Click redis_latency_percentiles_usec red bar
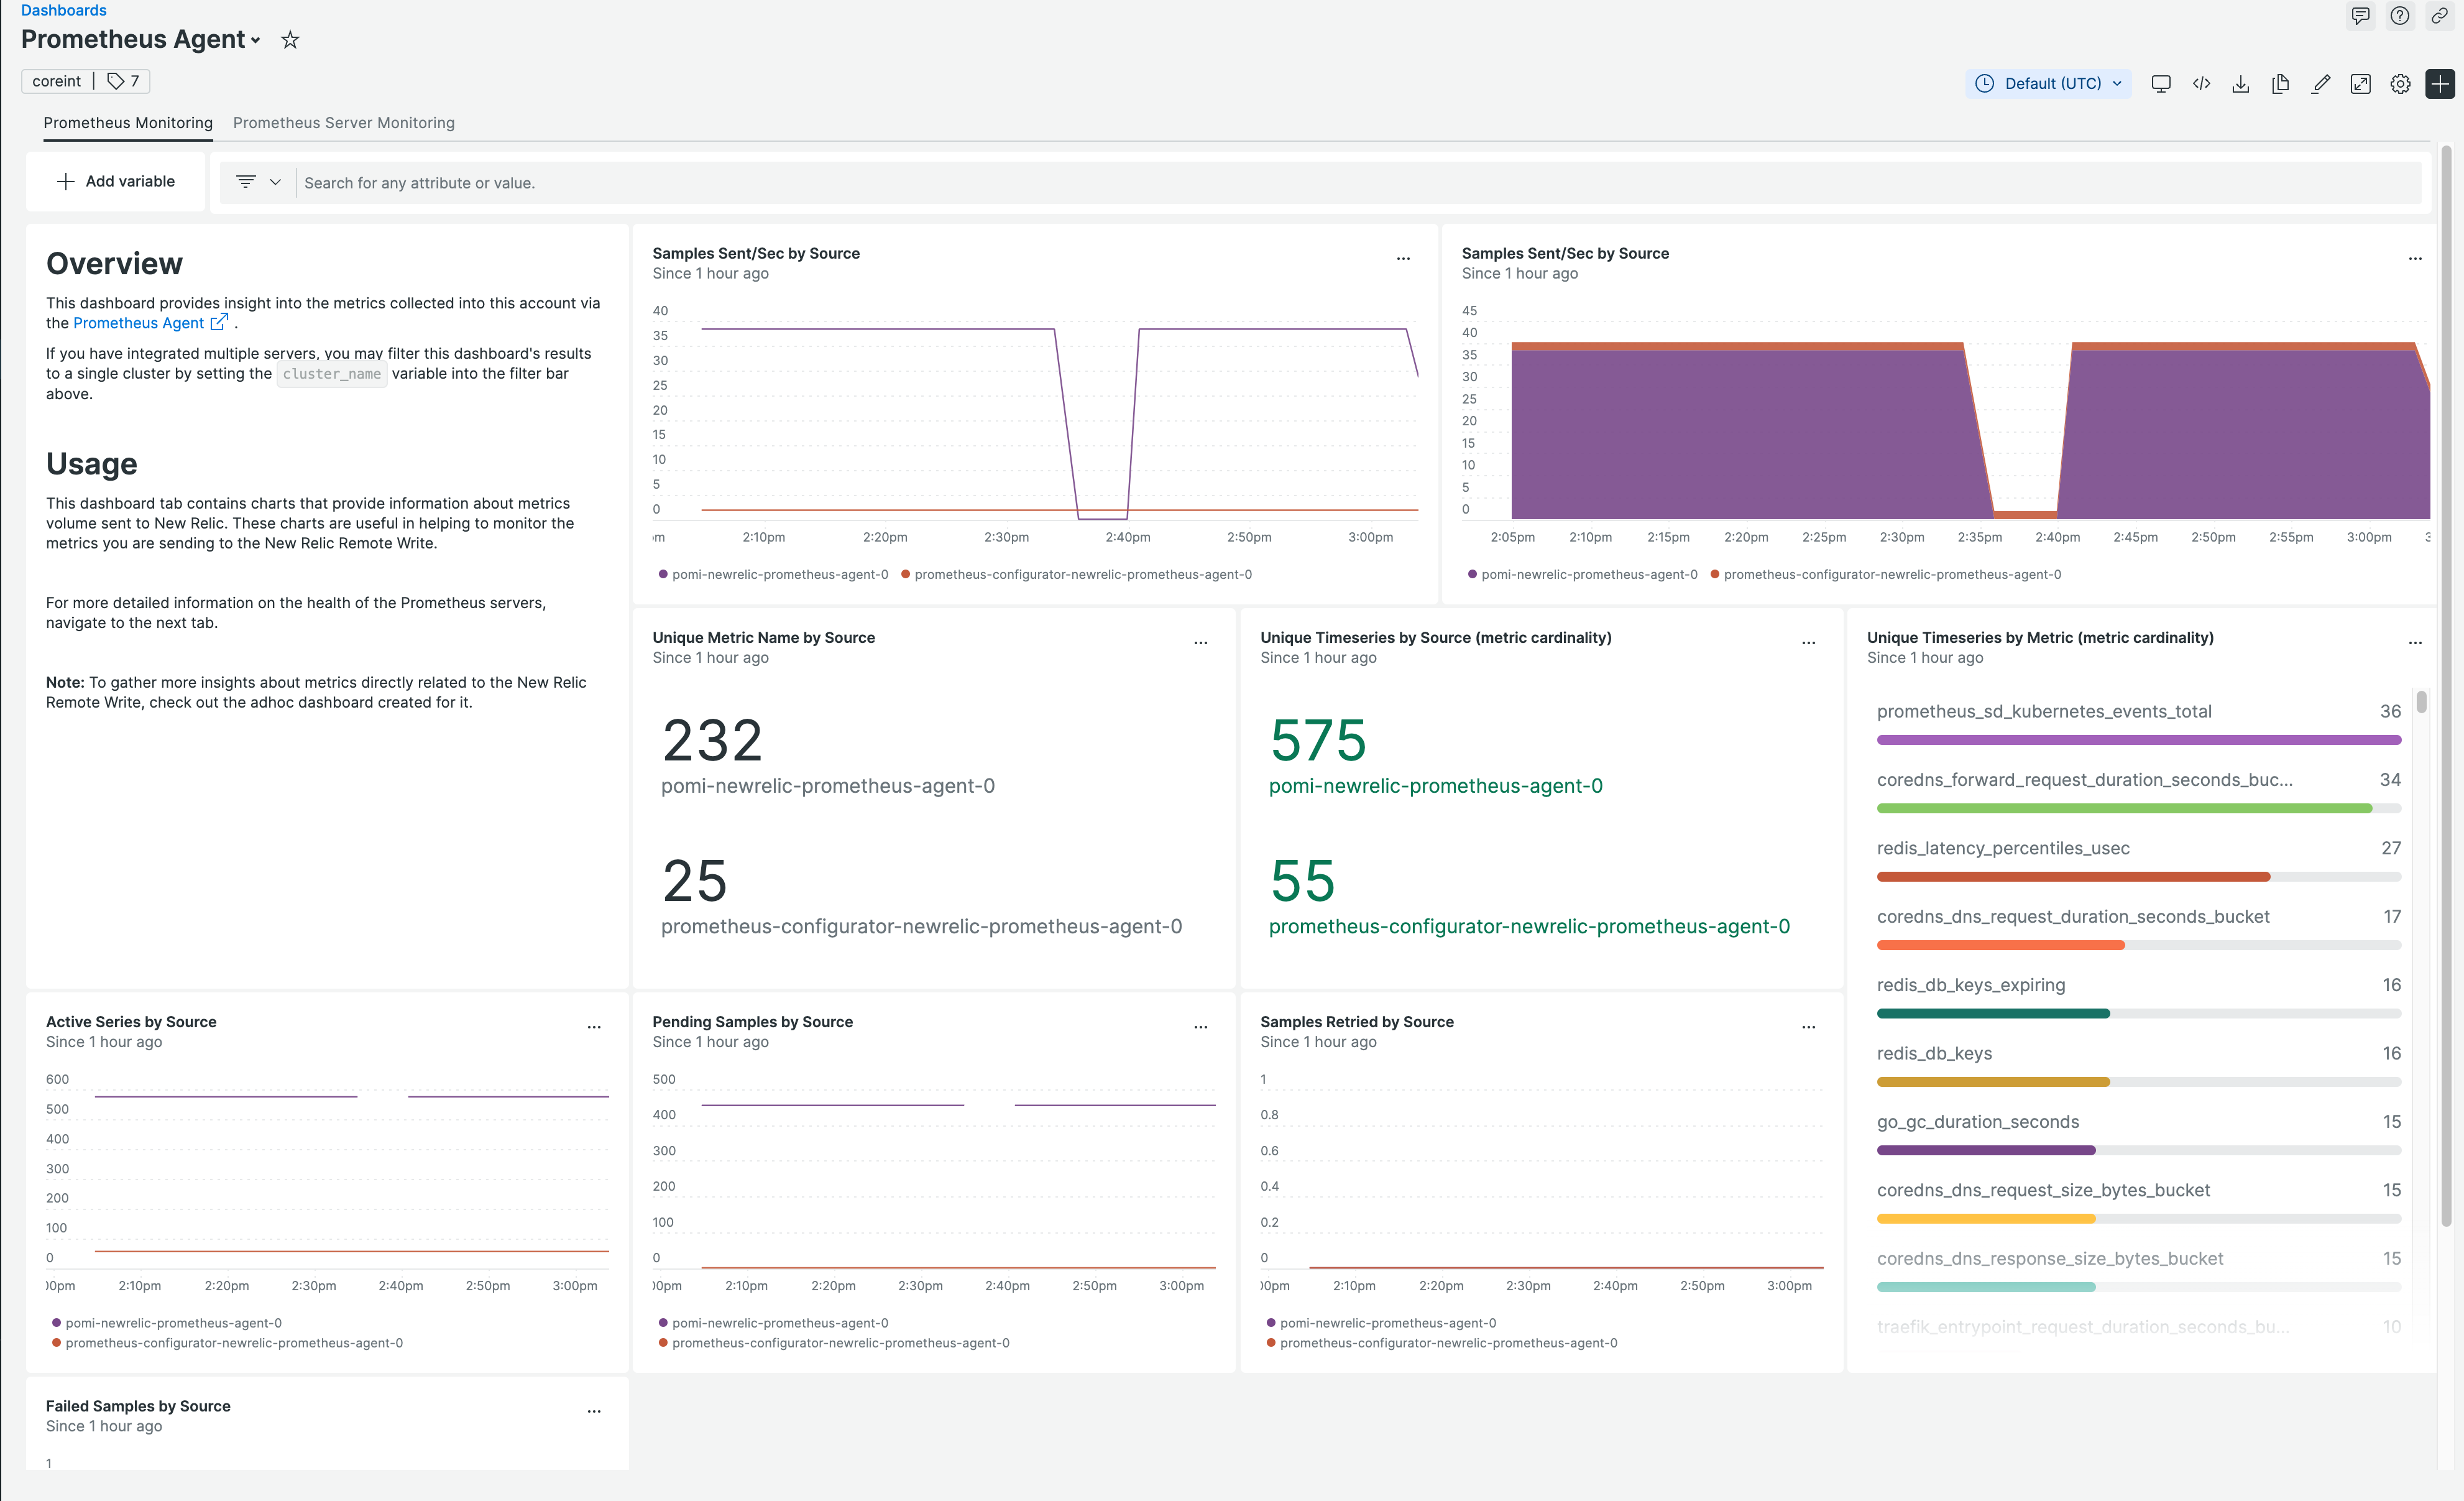 point(2073,877)
